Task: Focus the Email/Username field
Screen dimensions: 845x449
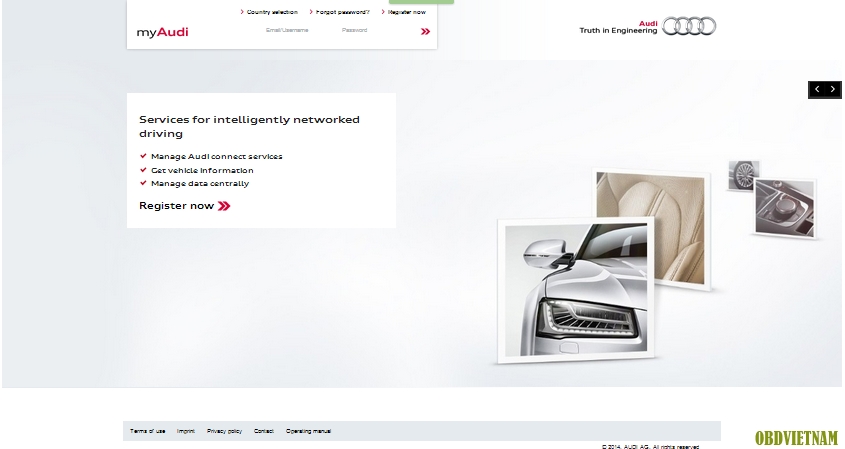Action: tap(287, 30)
